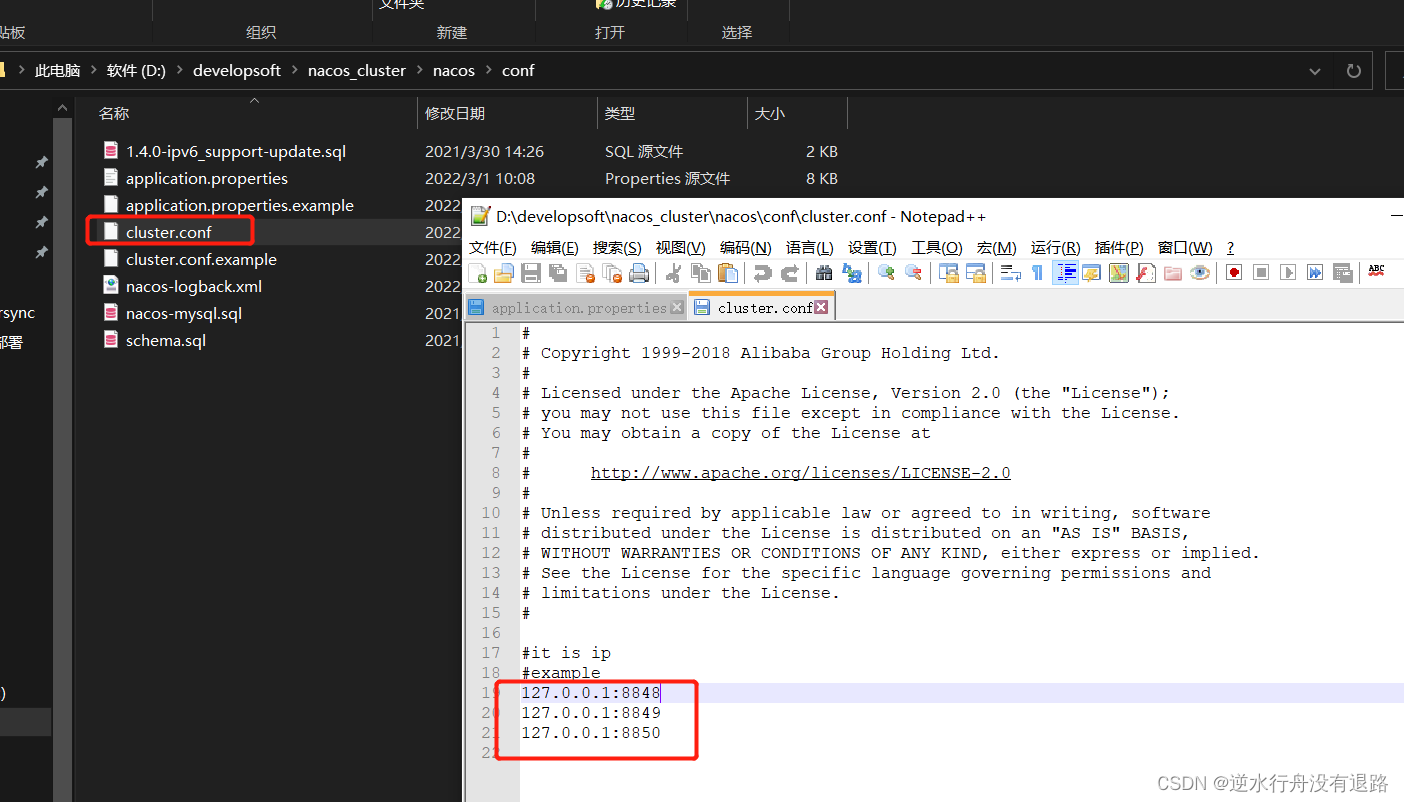
Task: Save the current file via toolbar
Action: point(531,272)
